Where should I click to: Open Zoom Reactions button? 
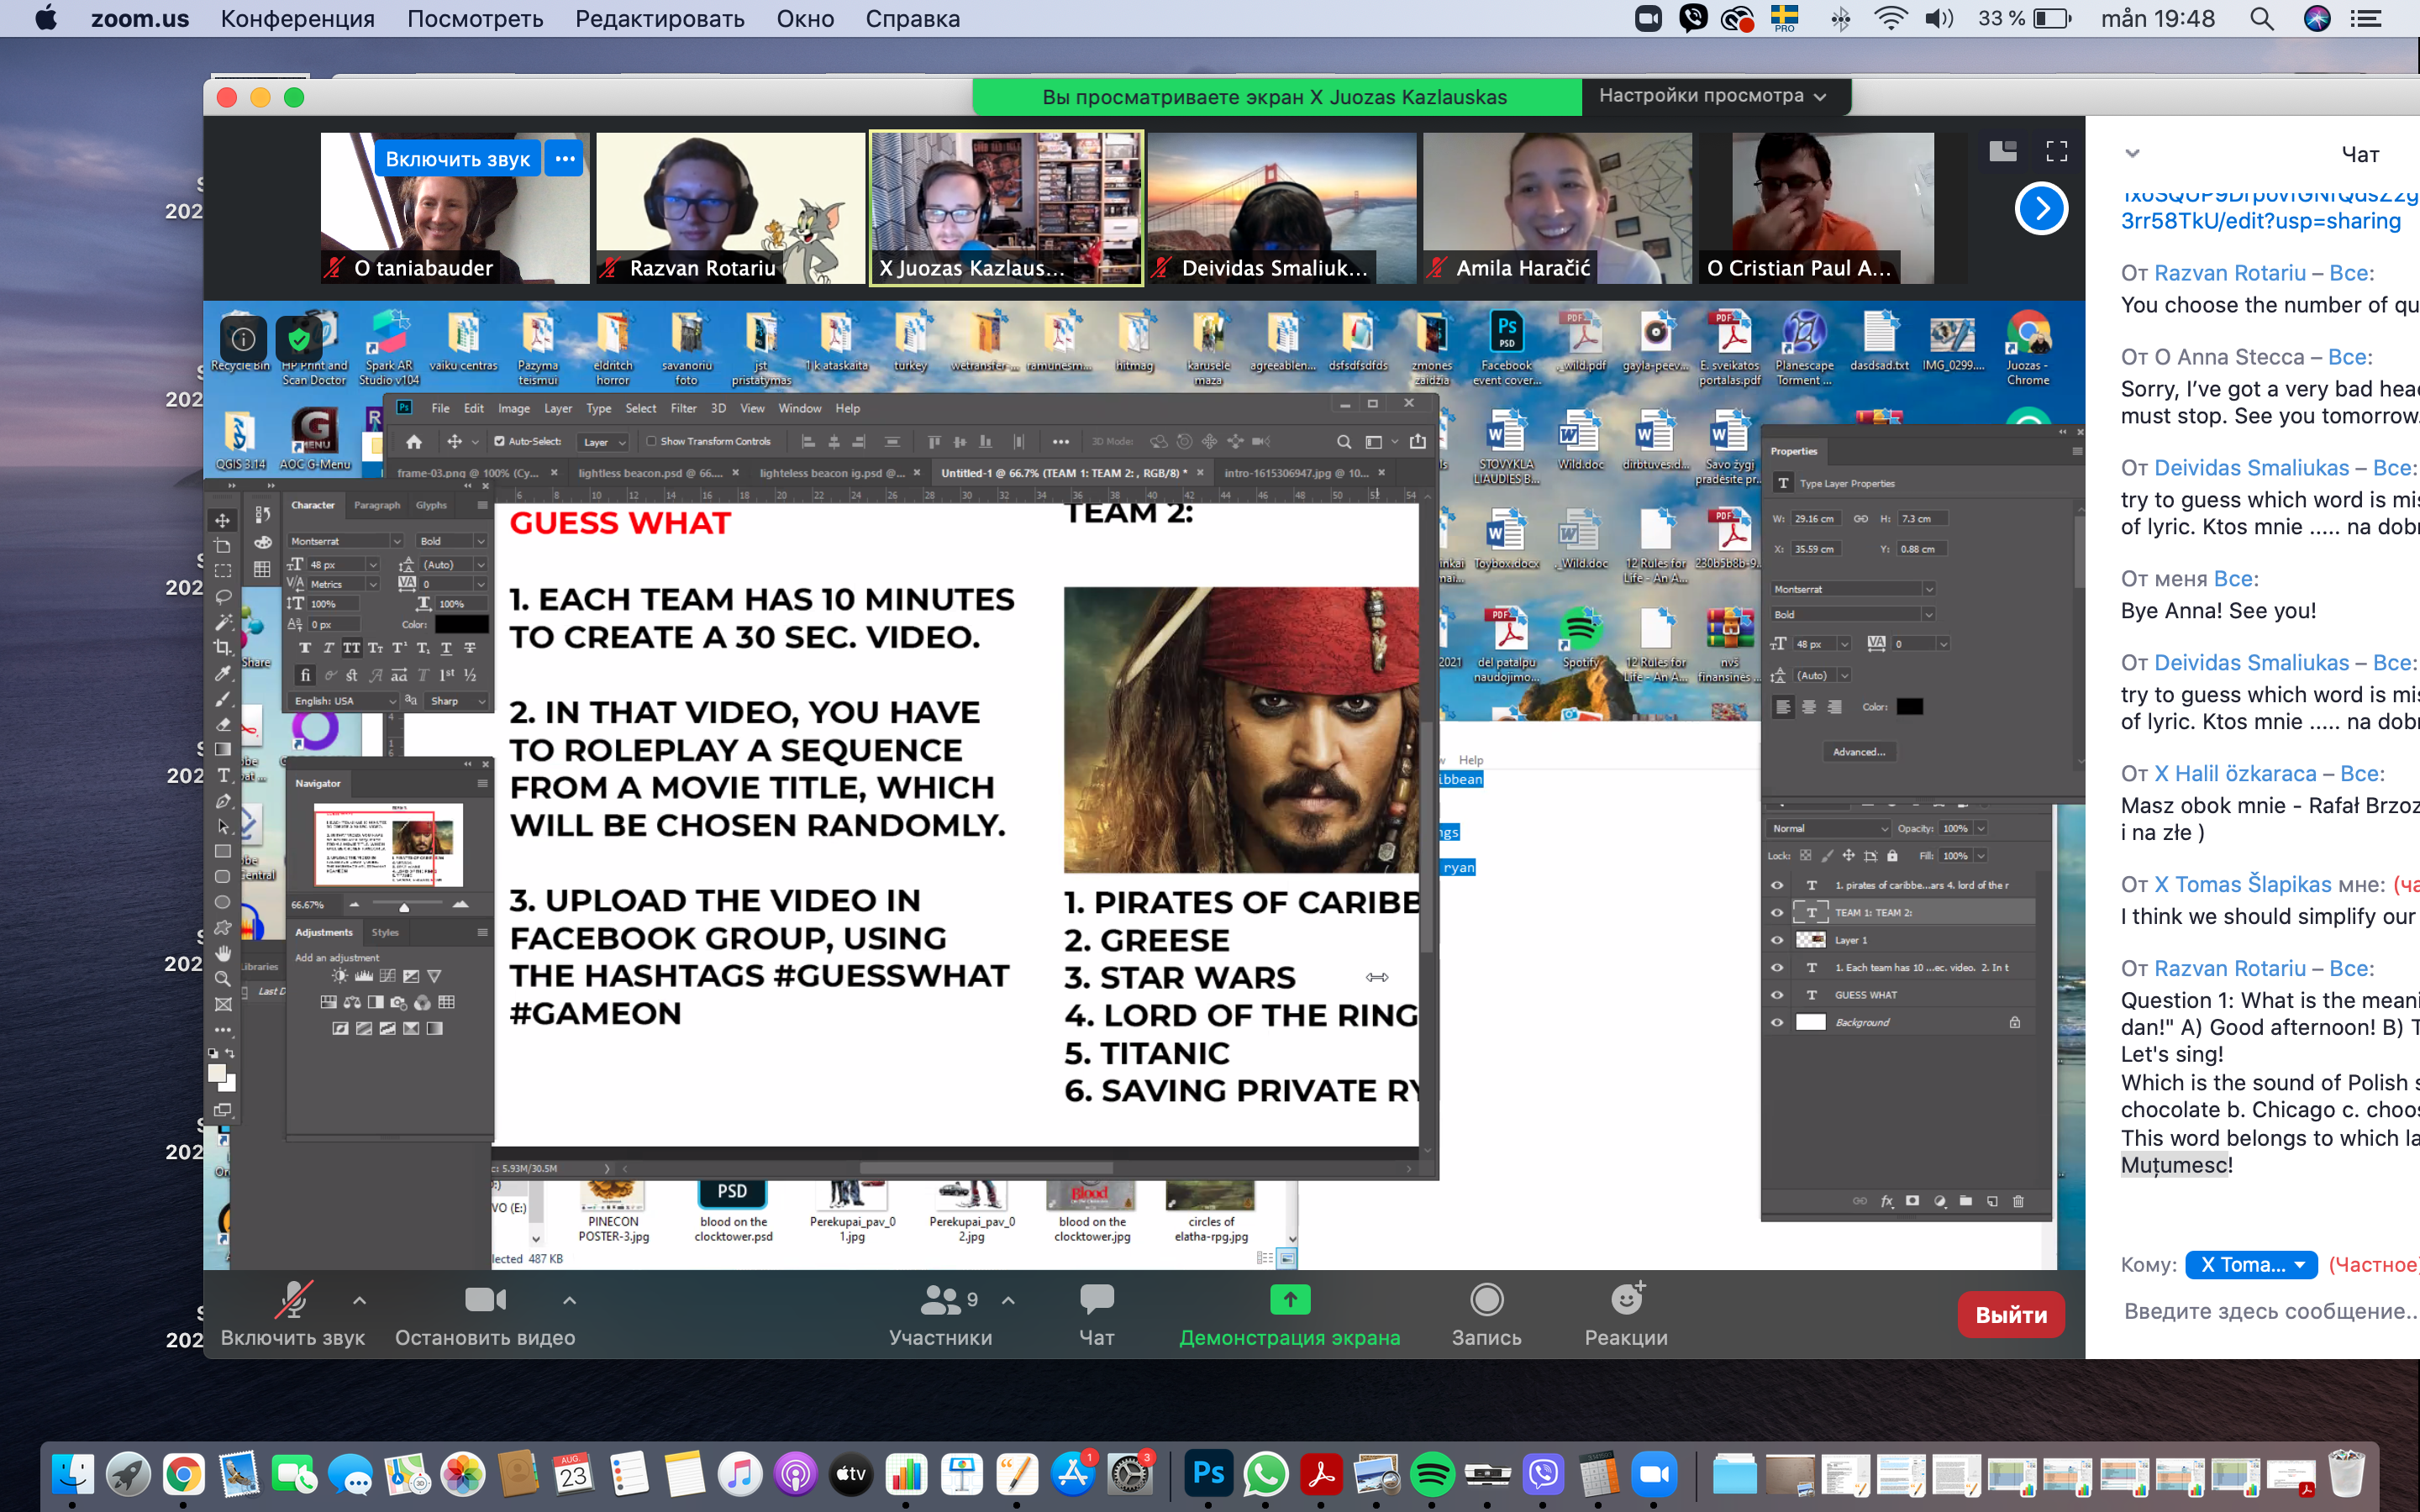[1626, 1314]
